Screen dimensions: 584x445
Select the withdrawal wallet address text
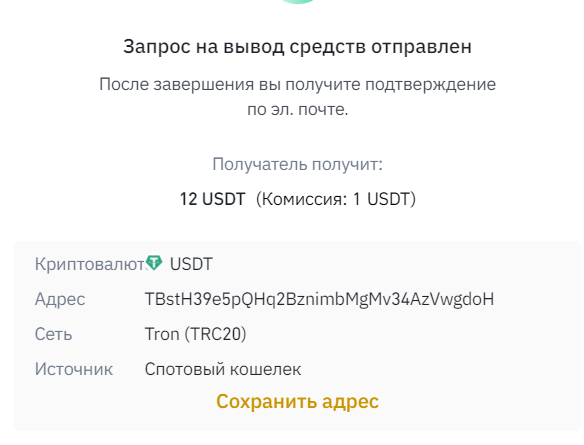coord(319,299)
